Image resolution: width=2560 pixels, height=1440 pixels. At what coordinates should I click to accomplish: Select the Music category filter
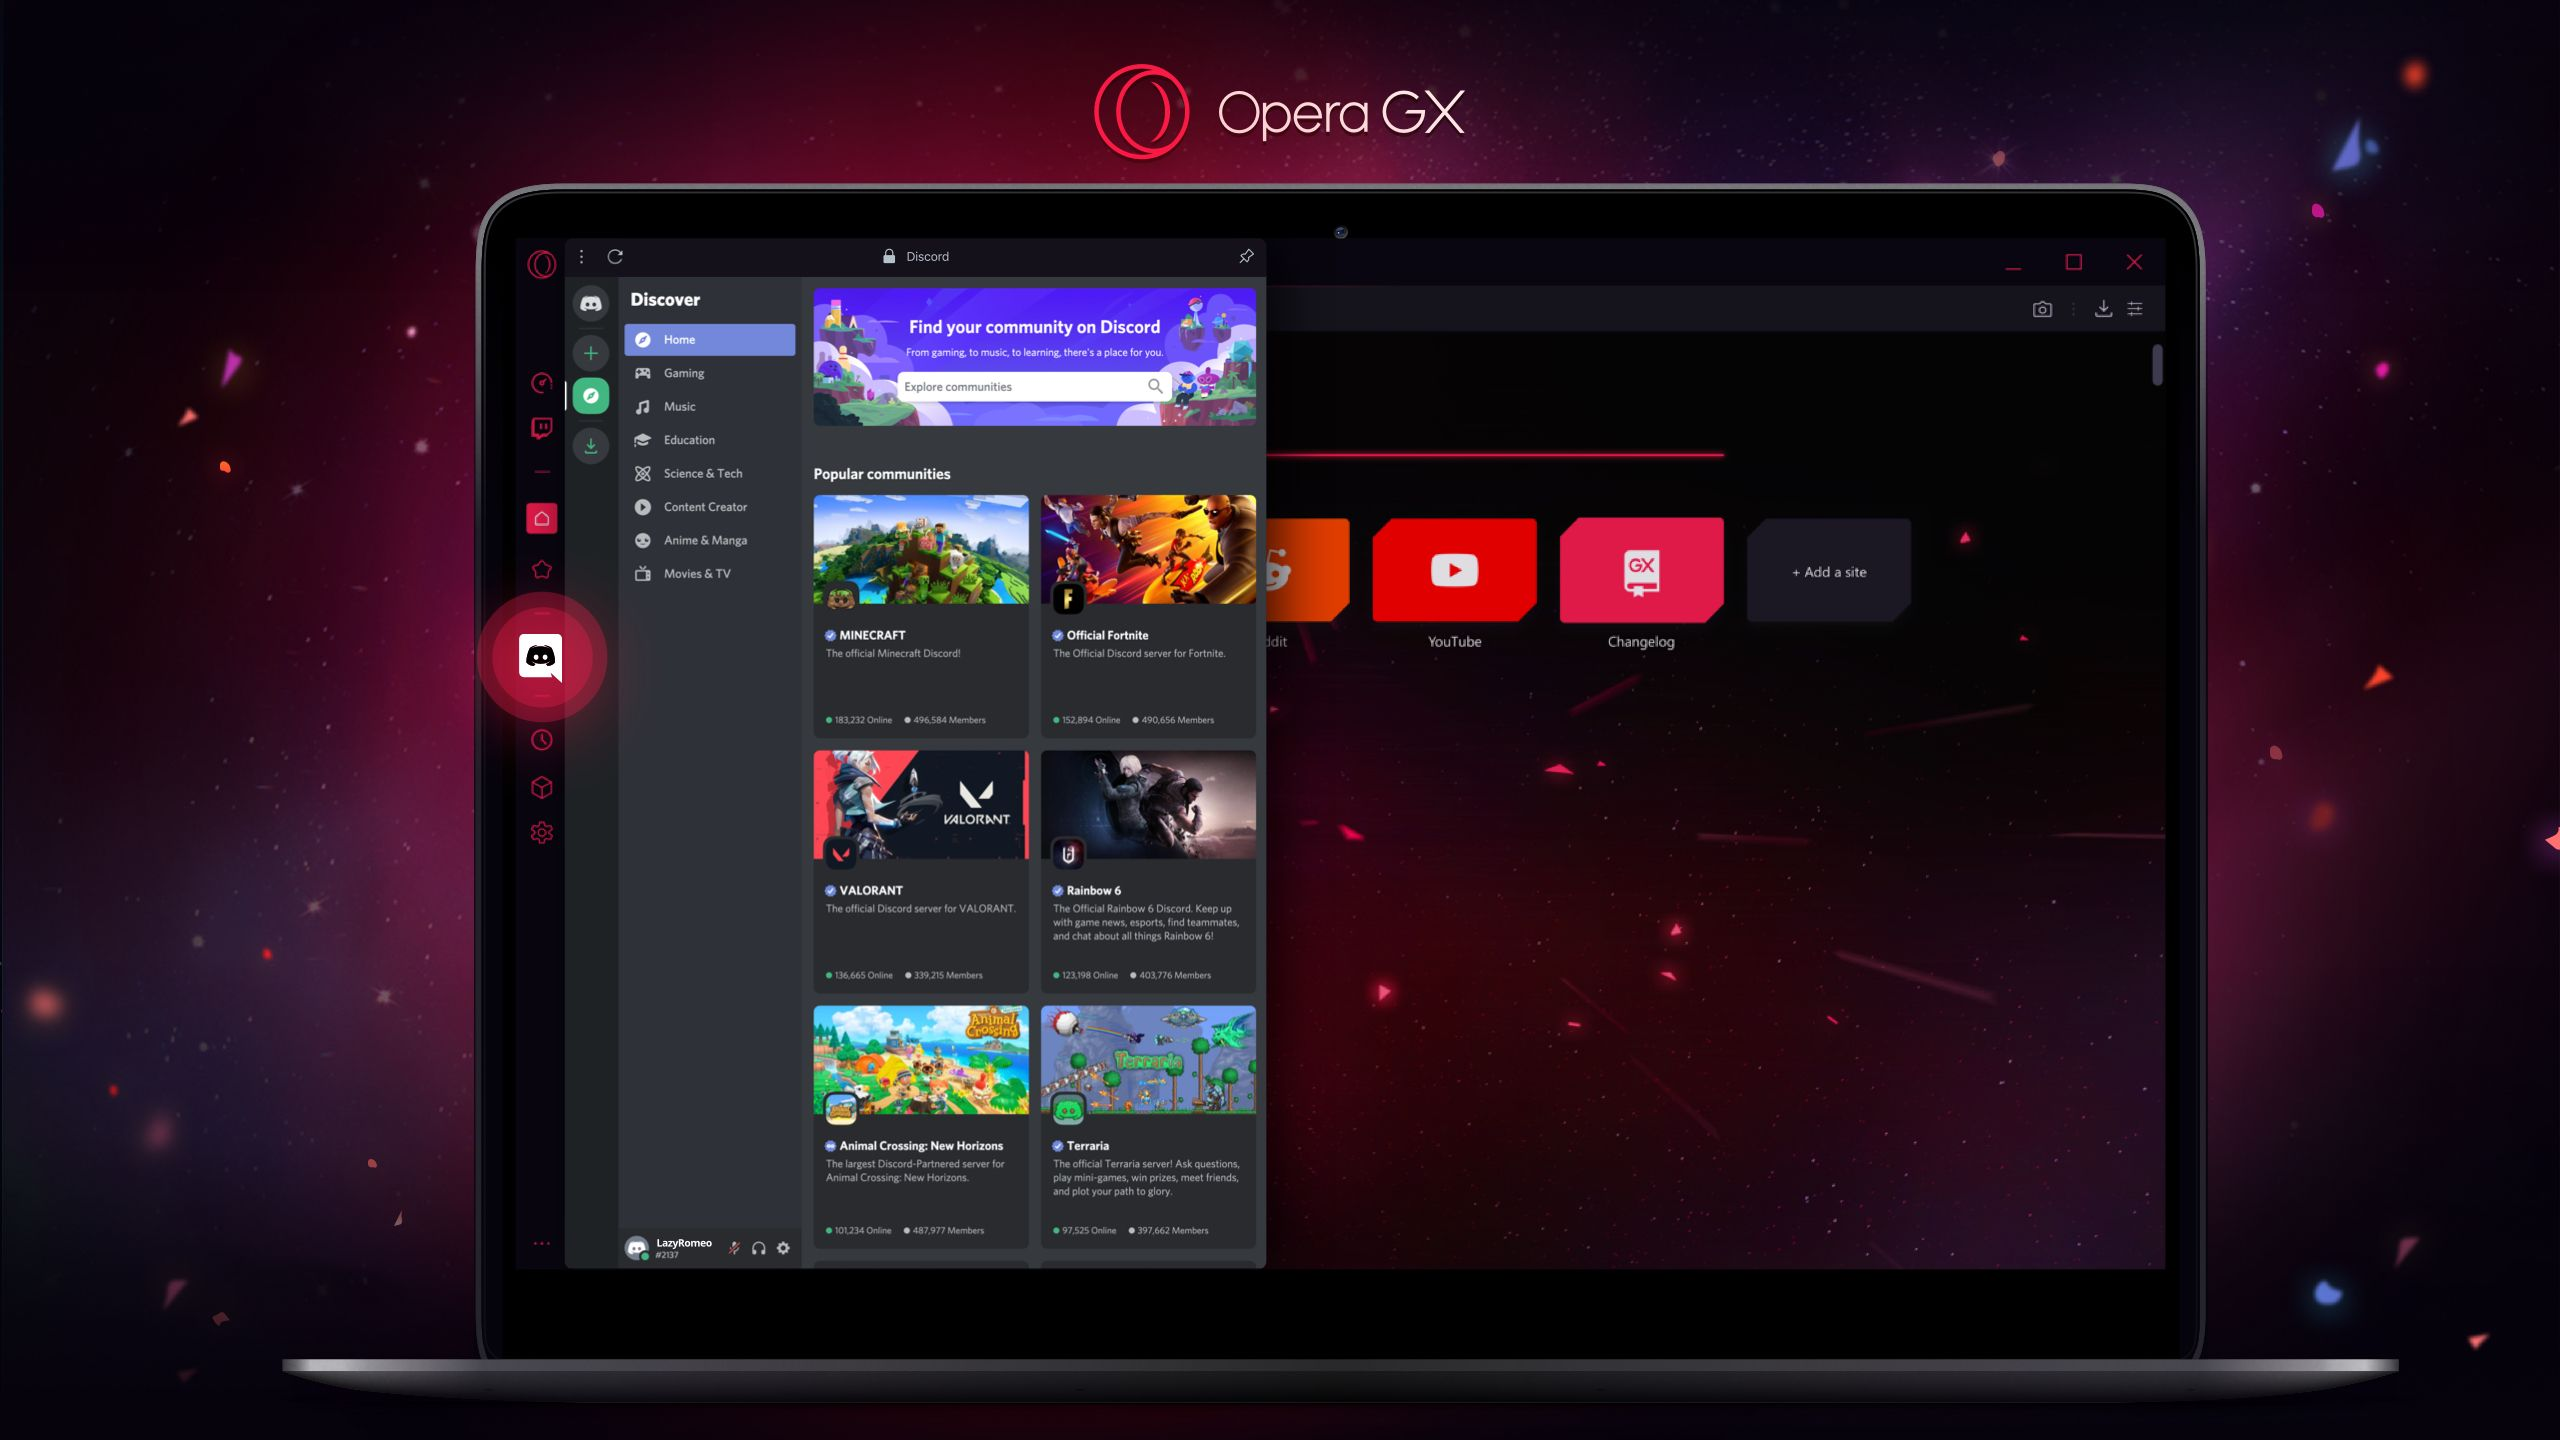pyautogui.click(x=680, y=406)
